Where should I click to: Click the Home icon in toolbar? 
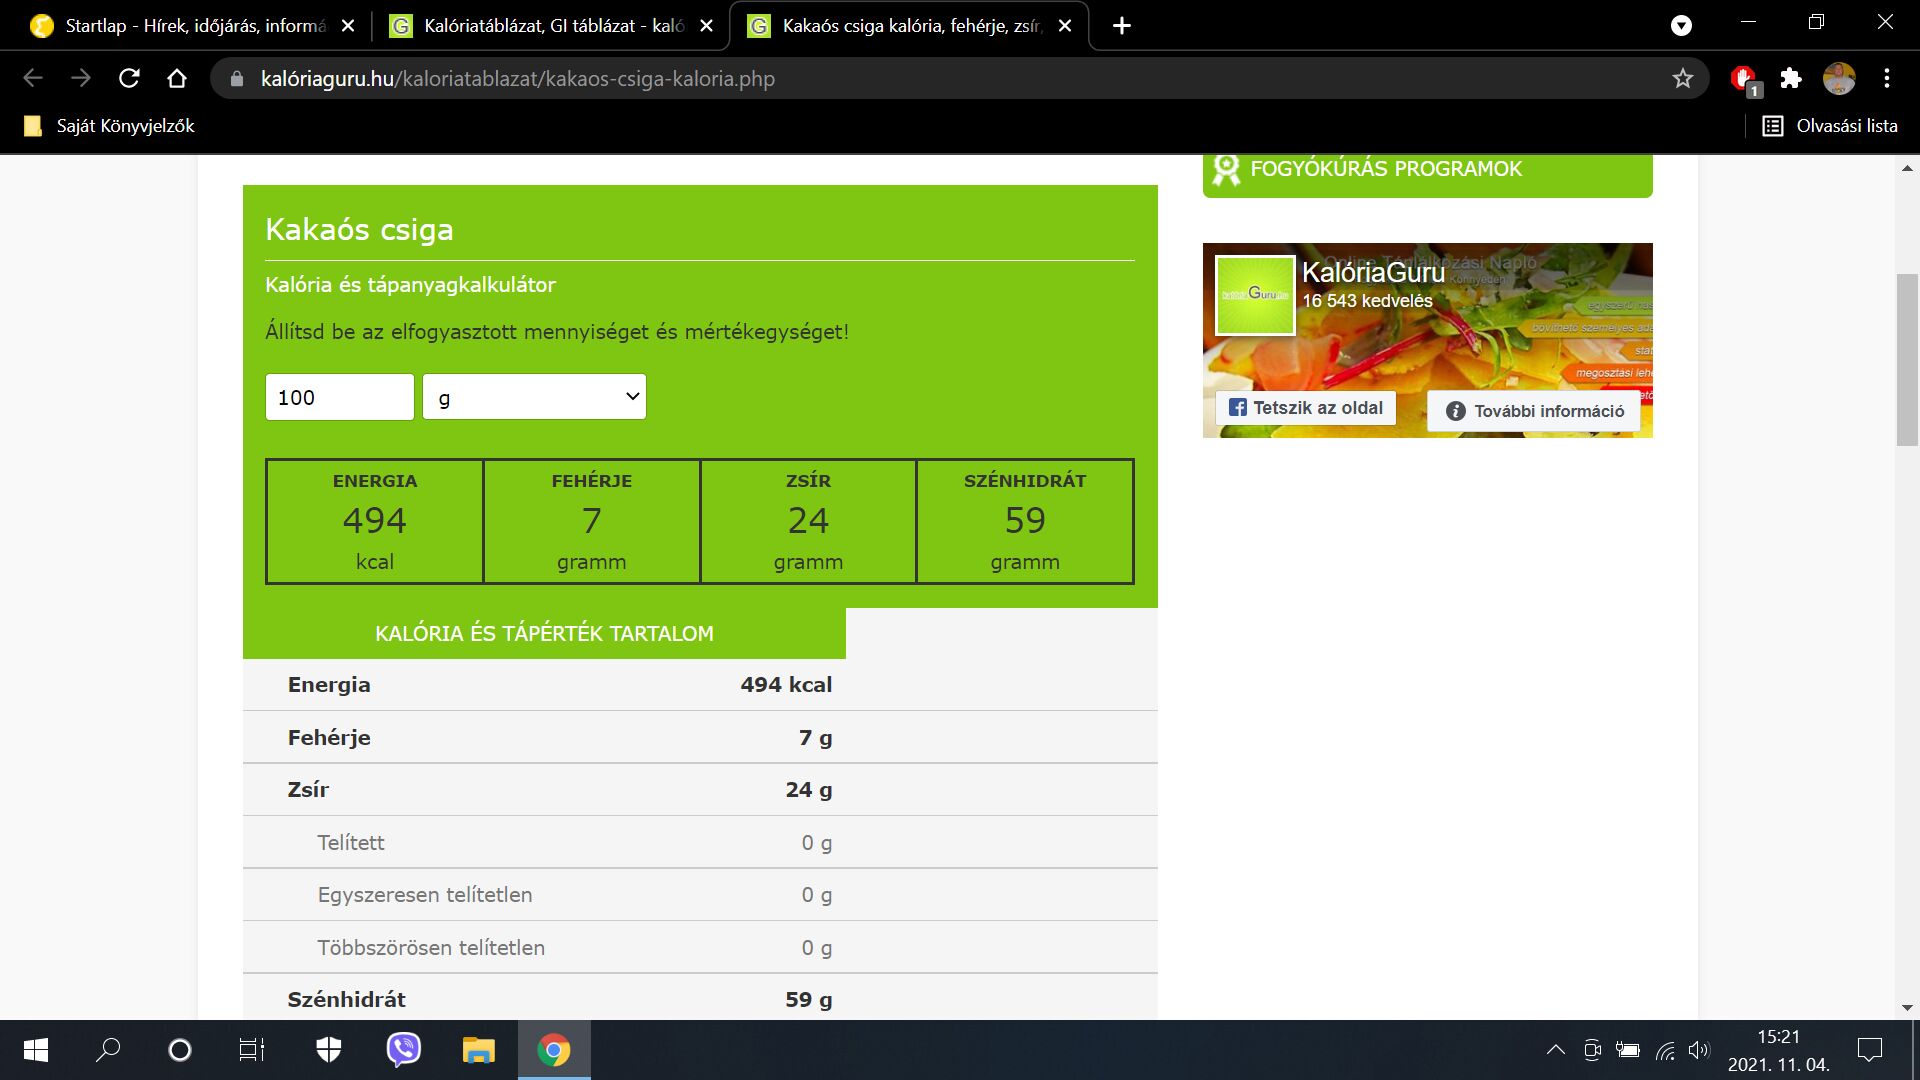(177, 78)
